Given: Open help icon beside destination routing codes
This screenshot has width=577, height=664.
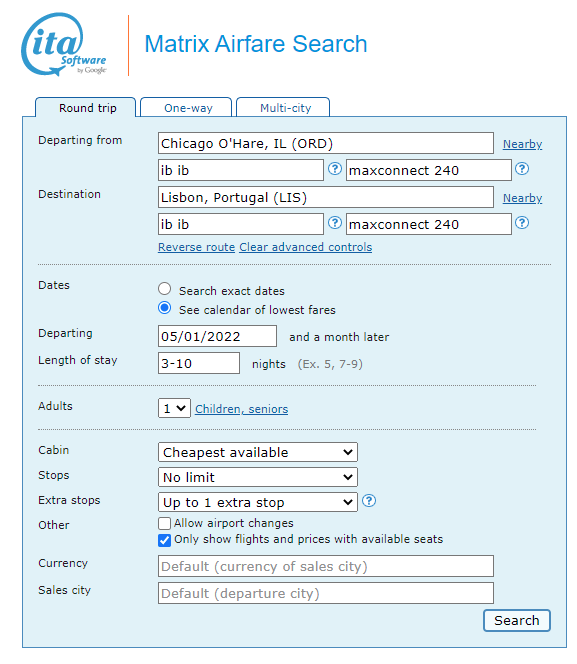Looking at the screenshot, I should [335, 223].
